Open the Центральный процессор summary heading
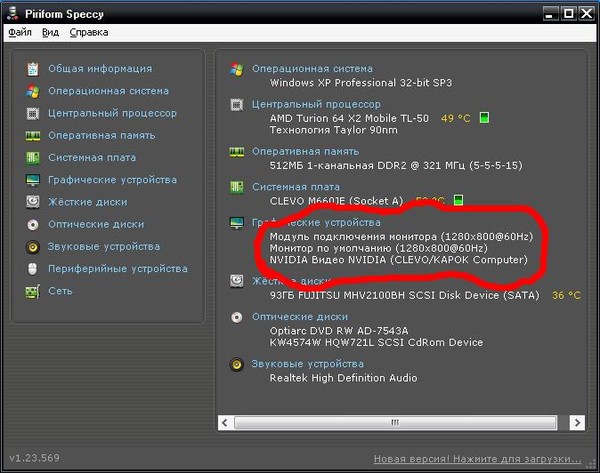This screenshot has width=600, height=473. coord(316,104)
